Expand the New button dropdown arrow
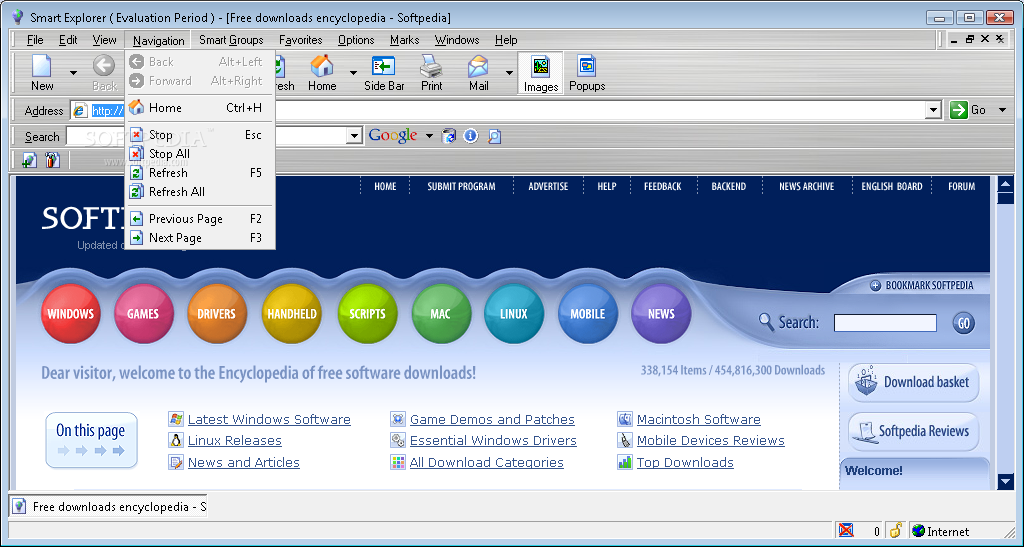This screenshot has height=547, width=1024. (x=73, y=72)
